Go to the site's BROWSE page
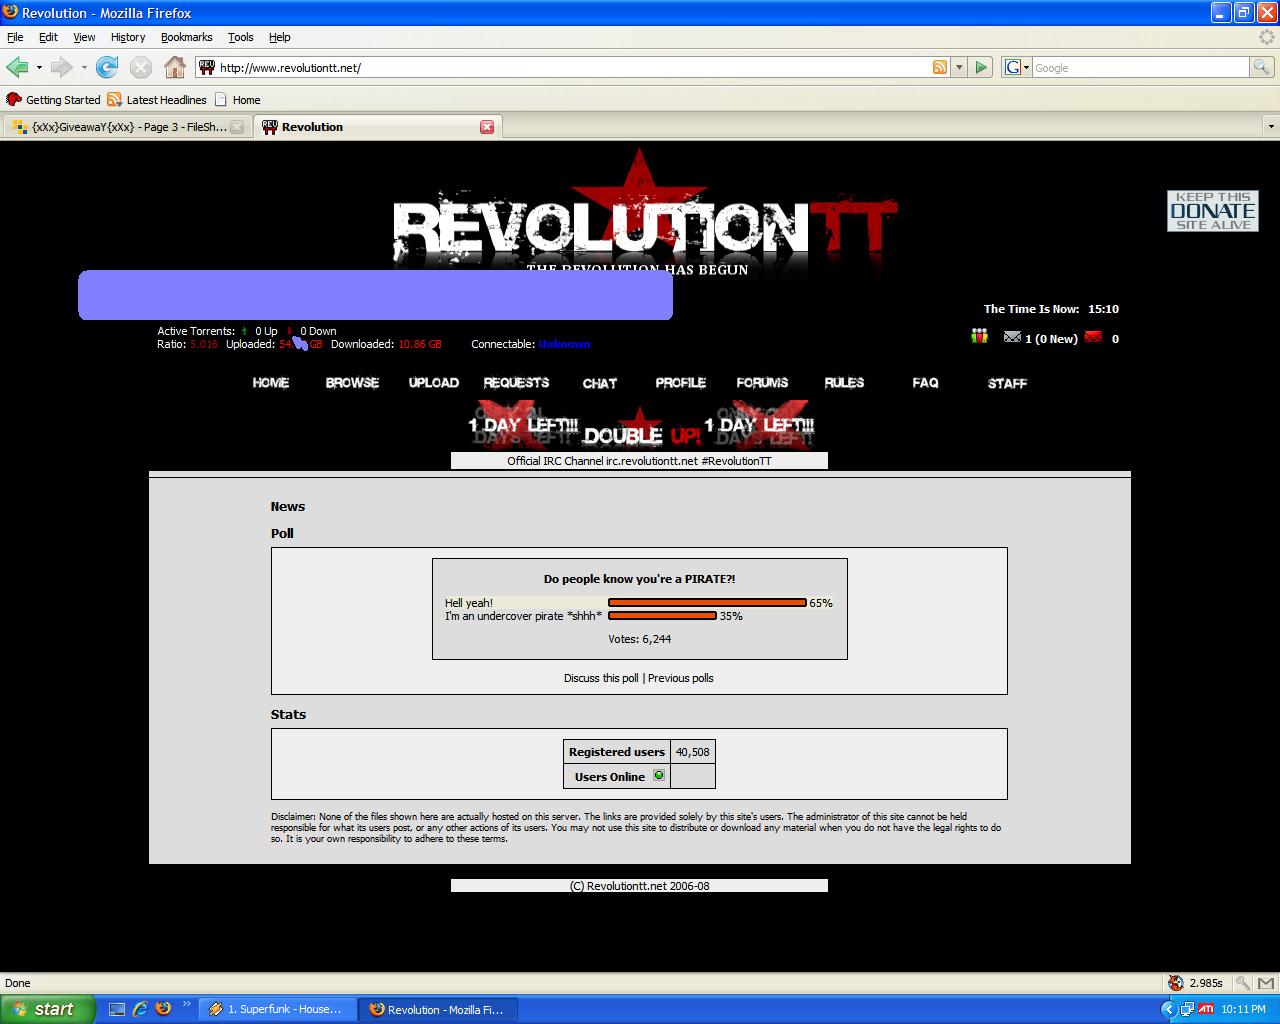1280x1024 pixels. [x=352, y=383]
